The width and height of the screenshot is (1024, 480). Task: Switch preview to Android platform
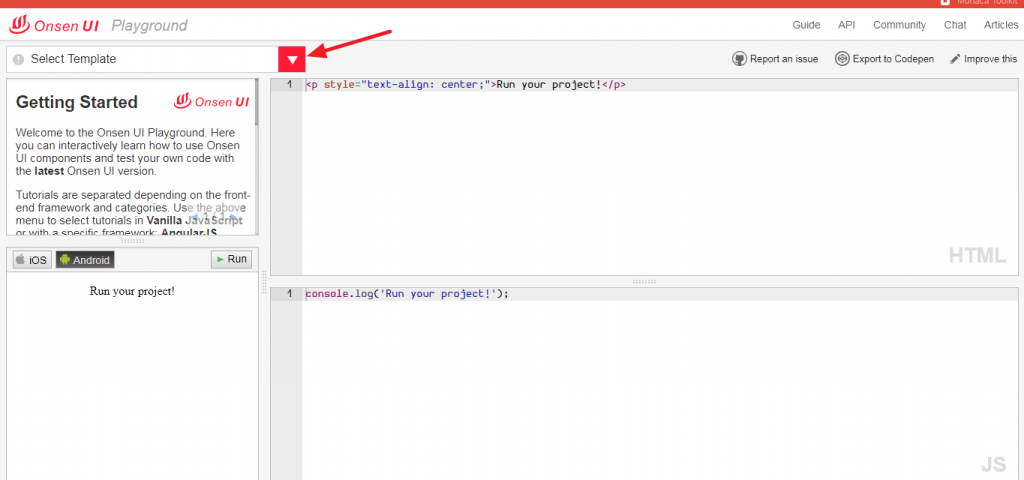pos(85,260)
